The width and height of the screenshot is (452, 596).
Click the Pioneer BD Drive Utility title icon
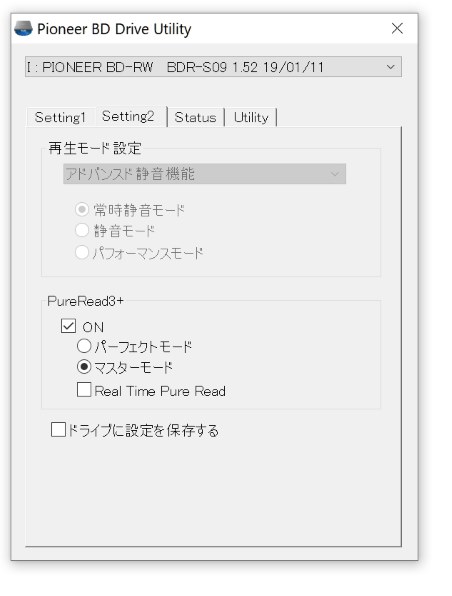pyautogui.click(x=23, y=29)
